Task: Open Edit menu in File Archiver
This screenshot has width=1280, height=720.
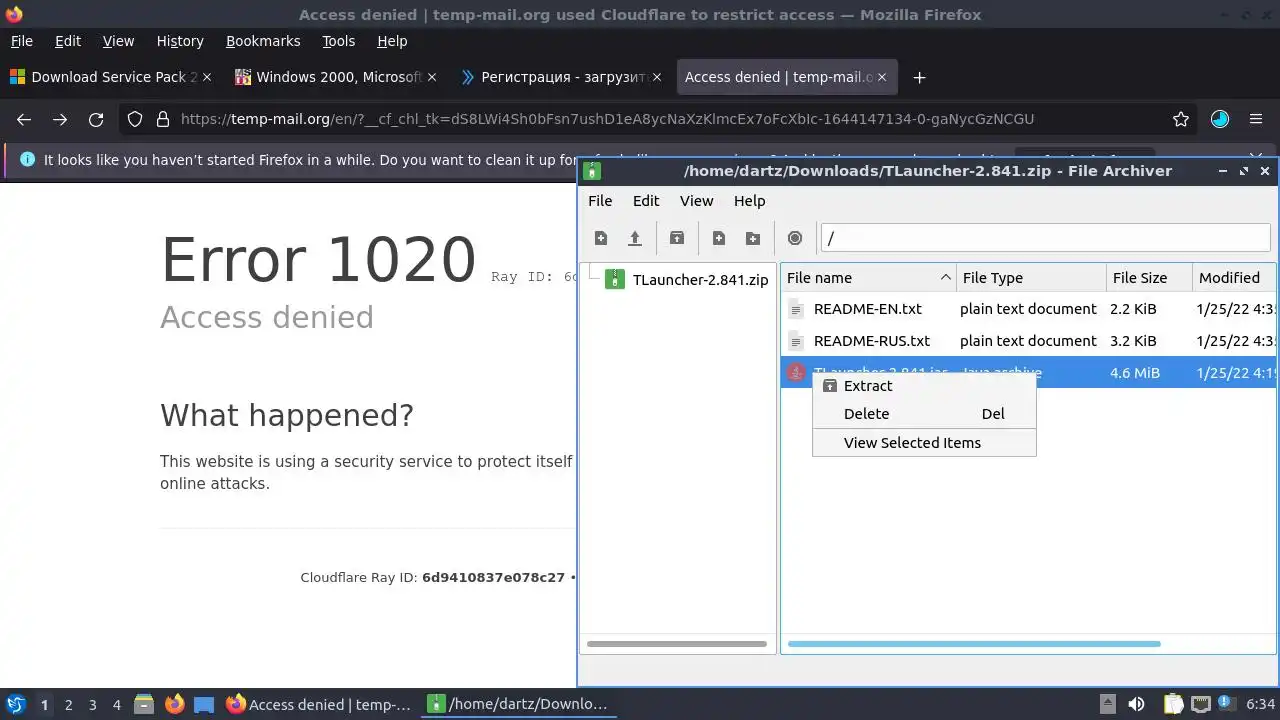Action: [646, 201]
